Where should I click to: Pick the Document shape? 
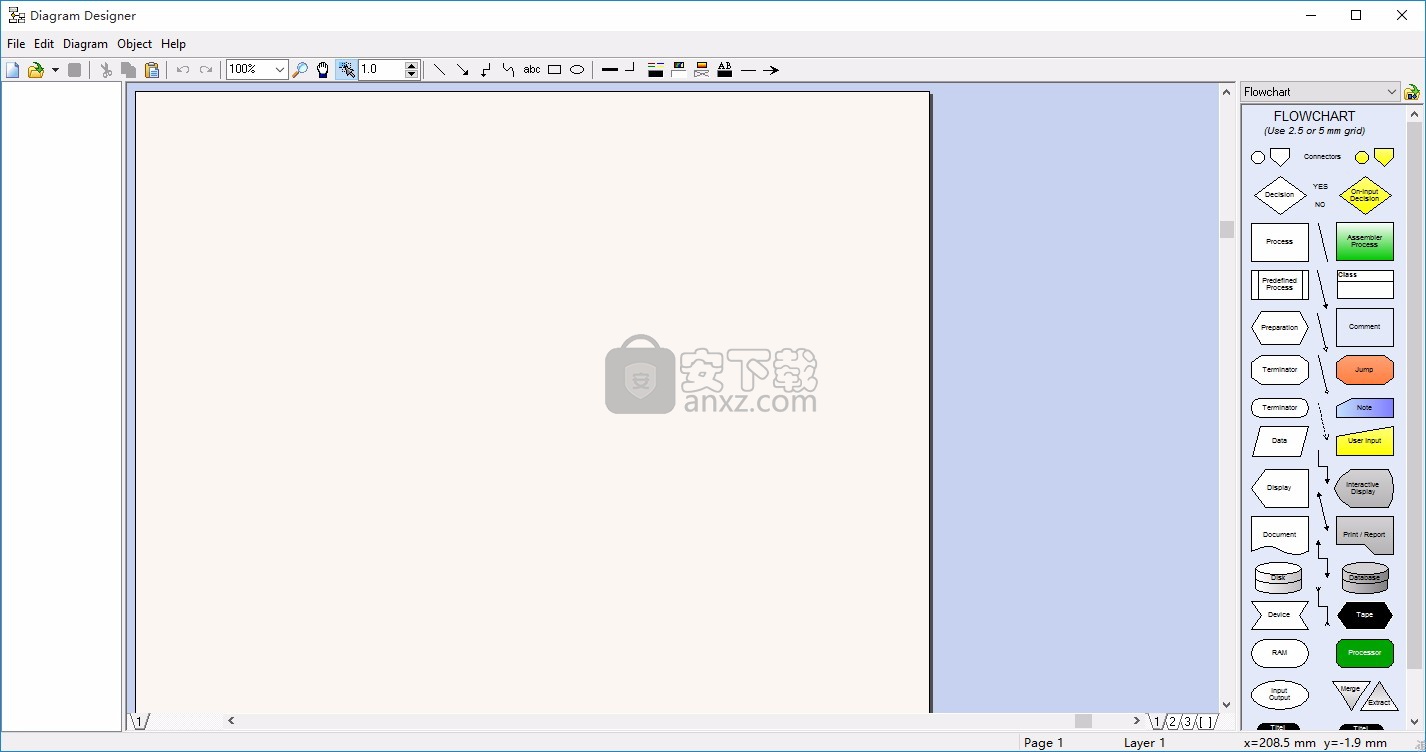(1280, 535)
